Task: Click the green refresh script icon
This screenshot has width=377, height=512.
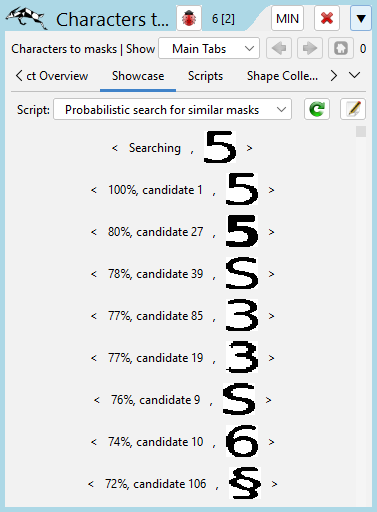Action: click(317, 109)
